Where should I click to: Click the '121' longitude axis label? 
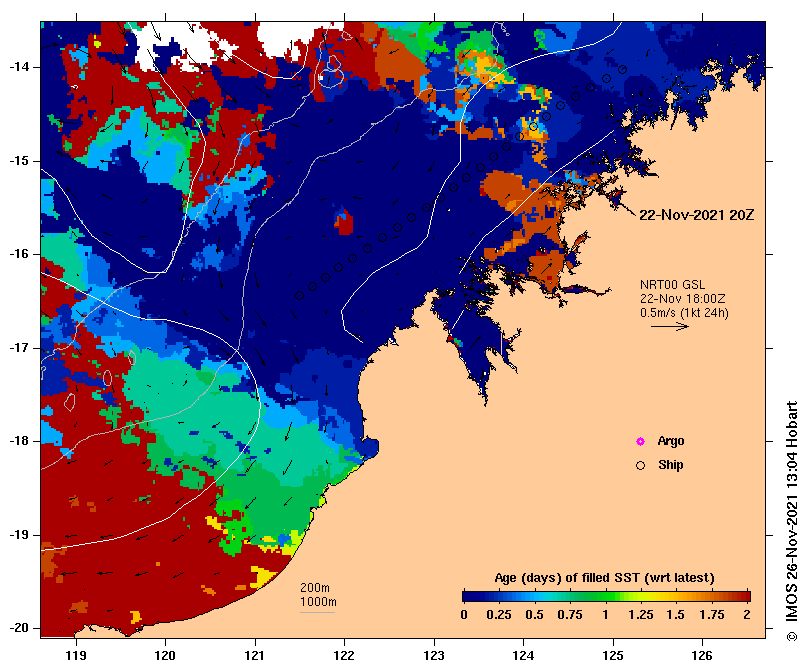pos(255,656)
